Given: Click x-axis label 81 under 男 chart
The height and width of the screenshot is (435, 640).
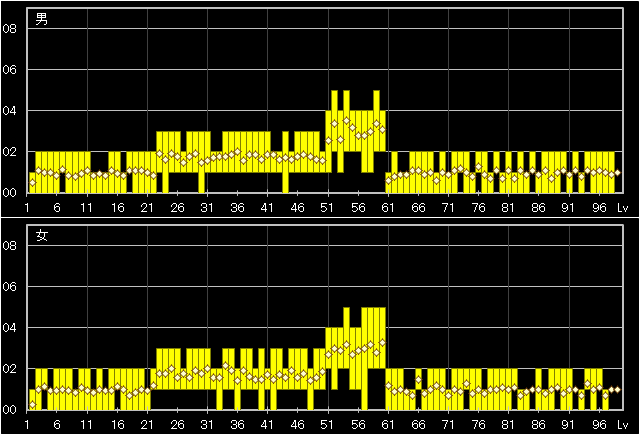Looking at the screenshot, I should tap(508, 208).
